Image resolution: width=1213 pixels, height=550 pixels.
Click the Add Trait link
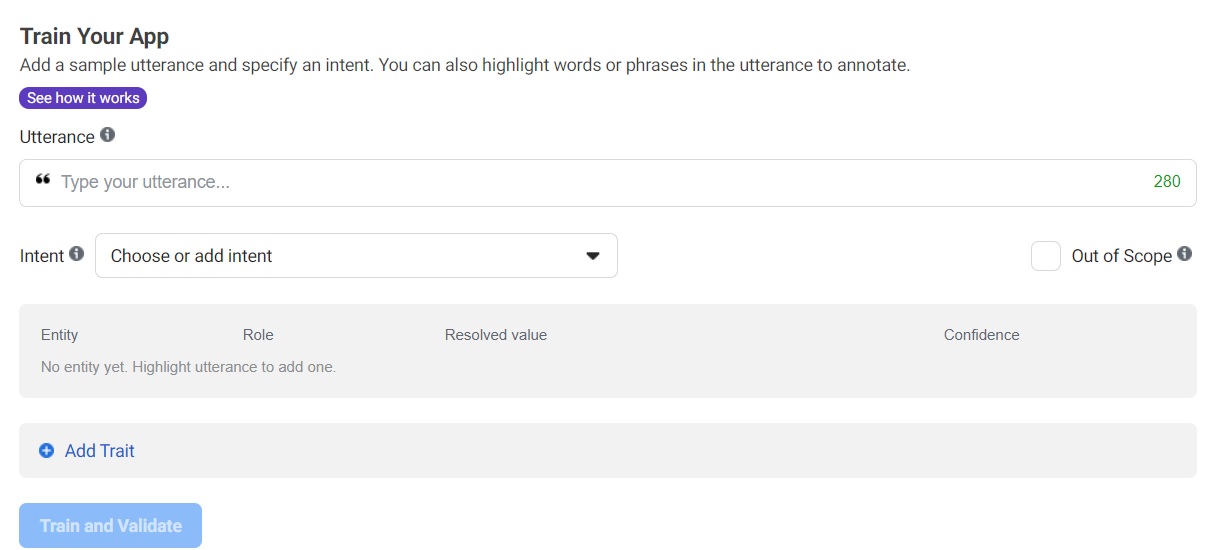pos(99,451)
